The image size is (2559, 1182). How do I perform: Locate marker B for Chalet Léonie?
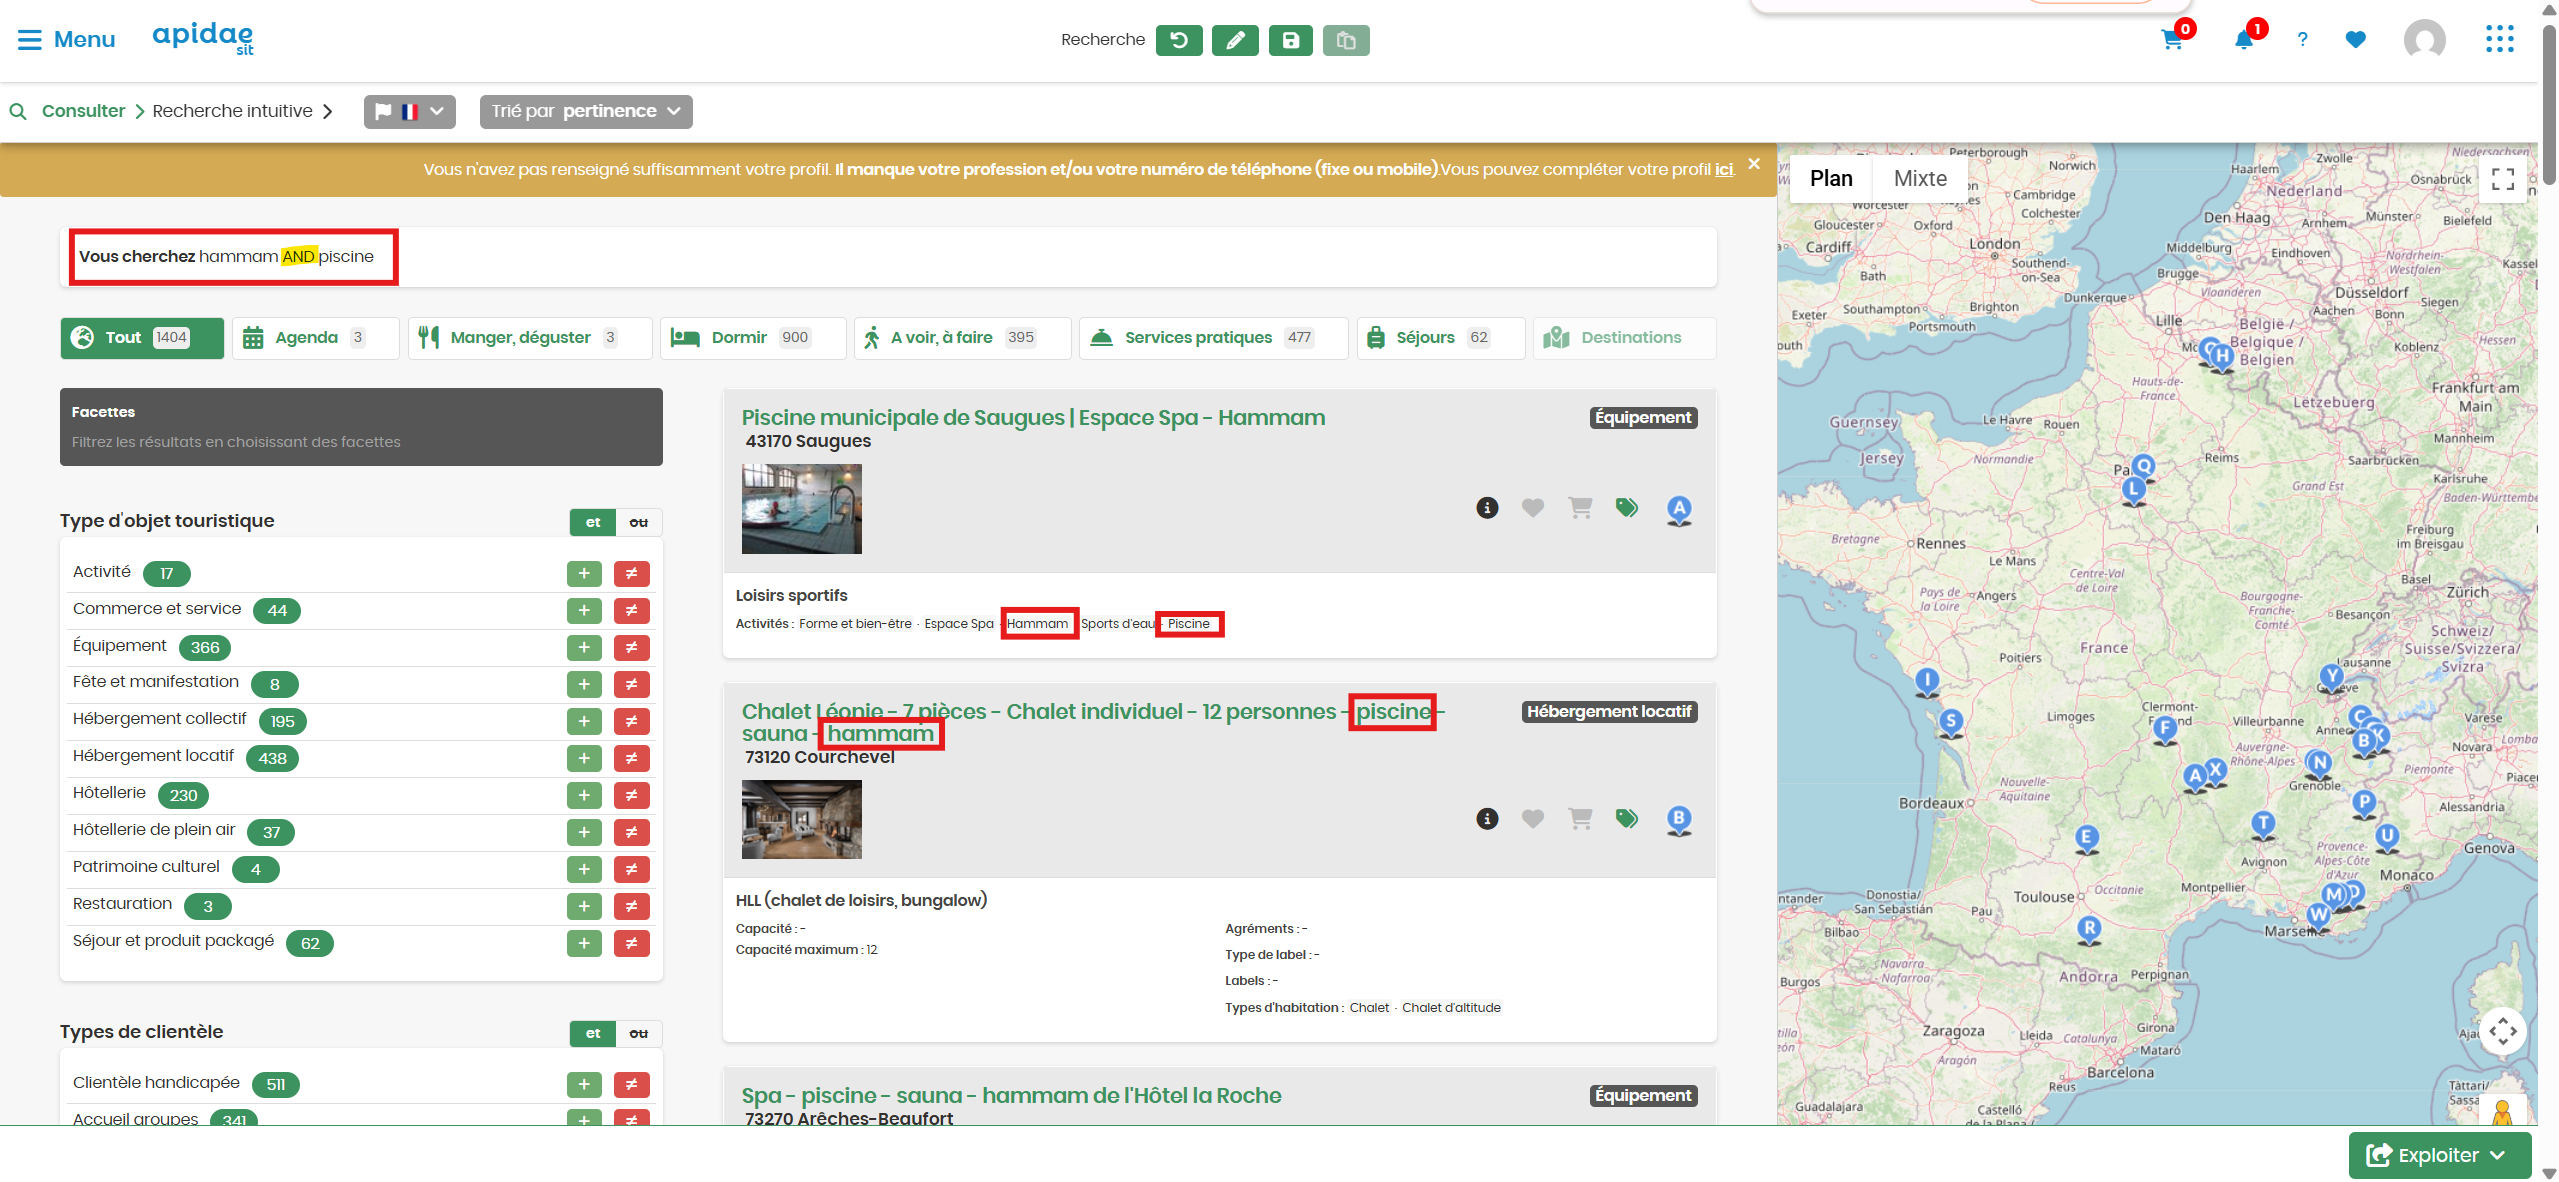(1679, 821)
